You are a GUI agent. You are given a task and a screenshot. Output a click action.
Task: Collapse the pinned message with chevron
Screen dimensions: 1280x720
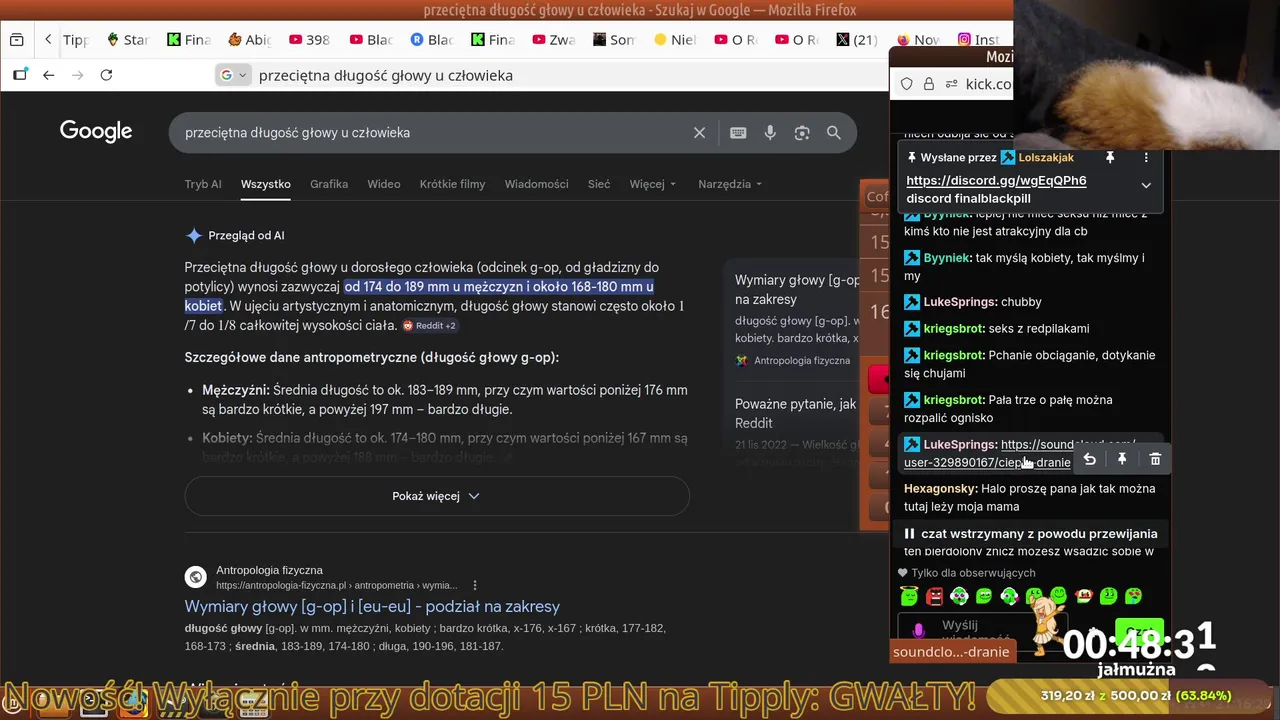point(1146,185)
